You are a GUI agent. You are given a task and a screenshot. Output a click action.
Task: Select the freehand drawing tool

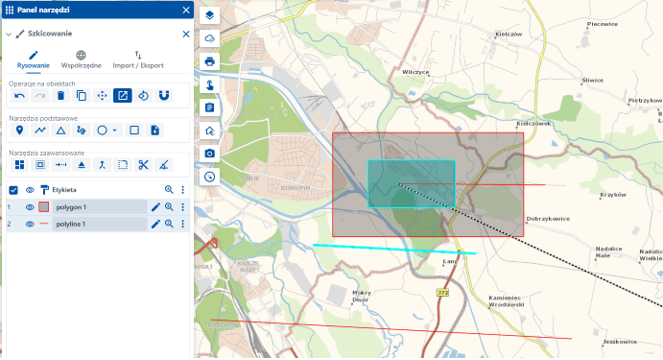point(81,130)
